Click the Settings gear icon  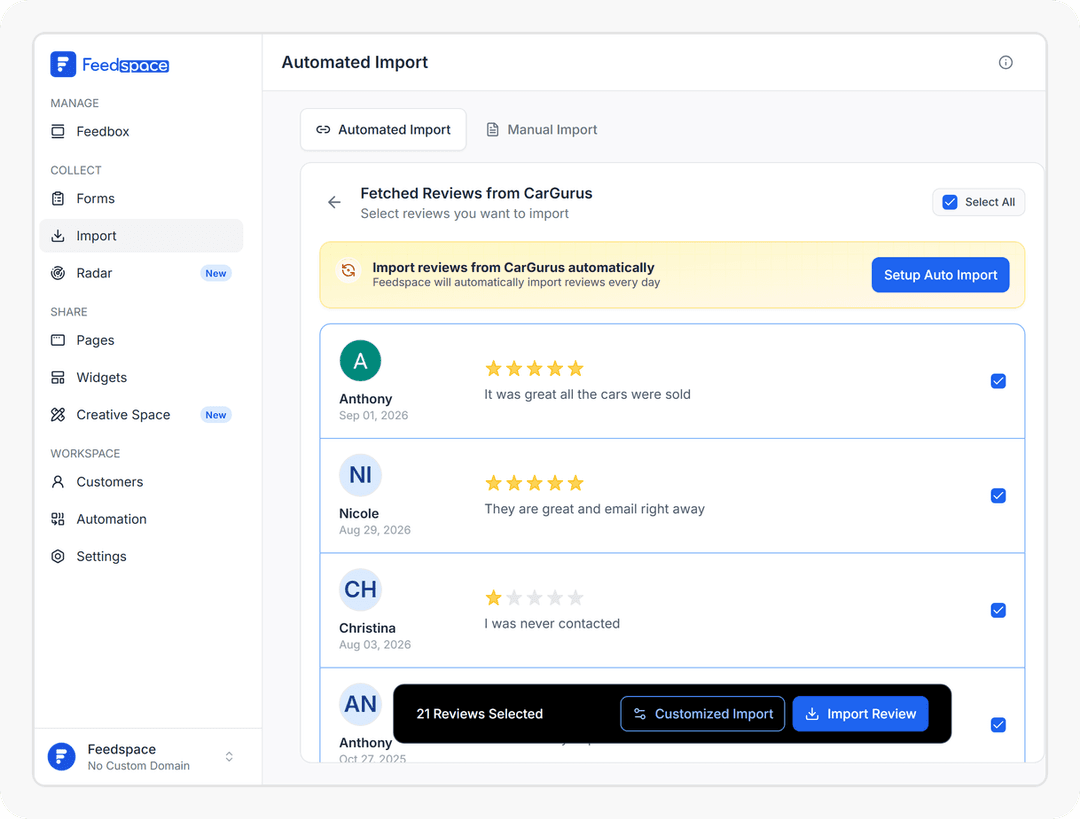pyautogui.click(x=58, y=557)
